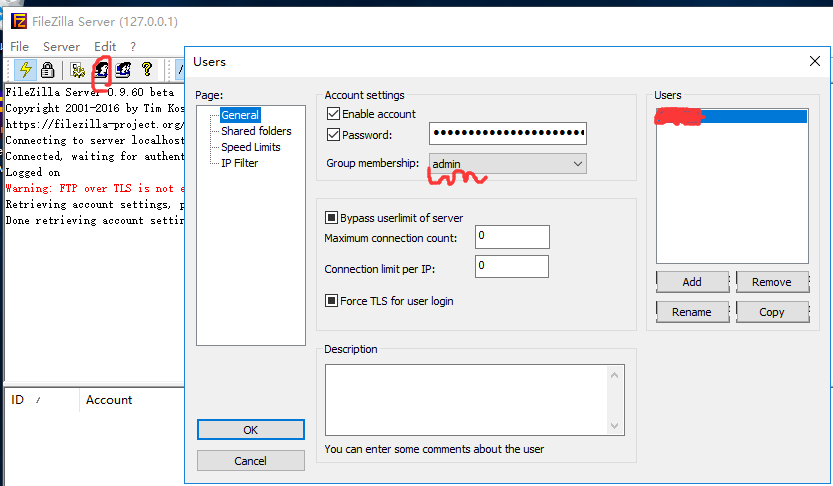
Task: Open the Users dialog toolbar icon
Action: pyautogui.click(x=101, y=70)
